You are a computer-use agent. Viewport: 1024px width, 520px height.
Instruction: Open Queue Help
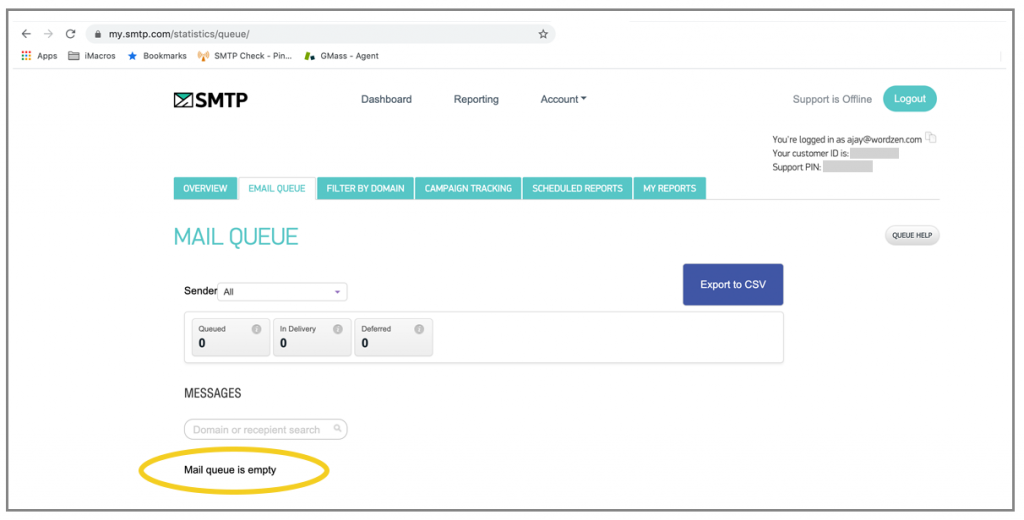point(911,236)
